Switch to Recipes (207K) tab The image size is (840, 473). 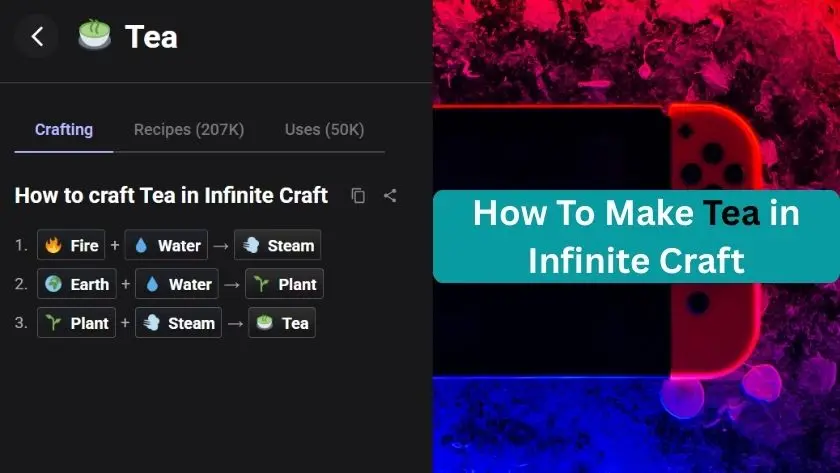[189, 130]
